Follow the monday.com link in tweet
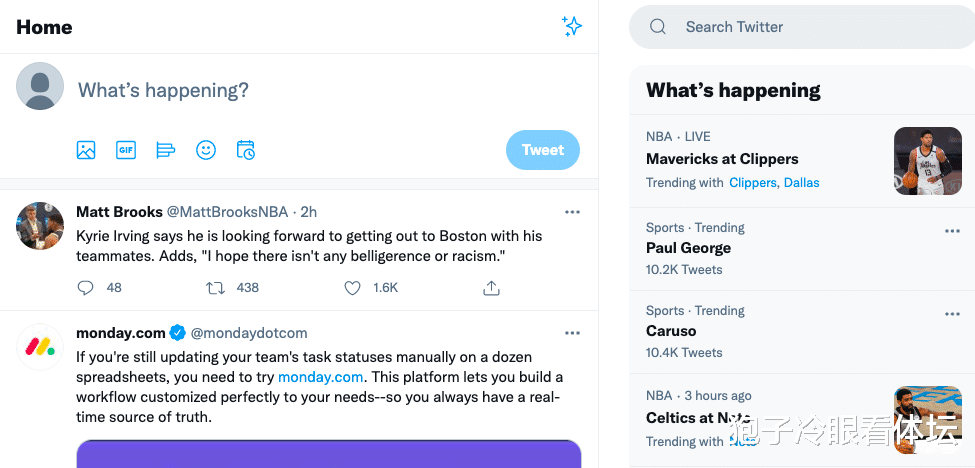 coord(320,377)
